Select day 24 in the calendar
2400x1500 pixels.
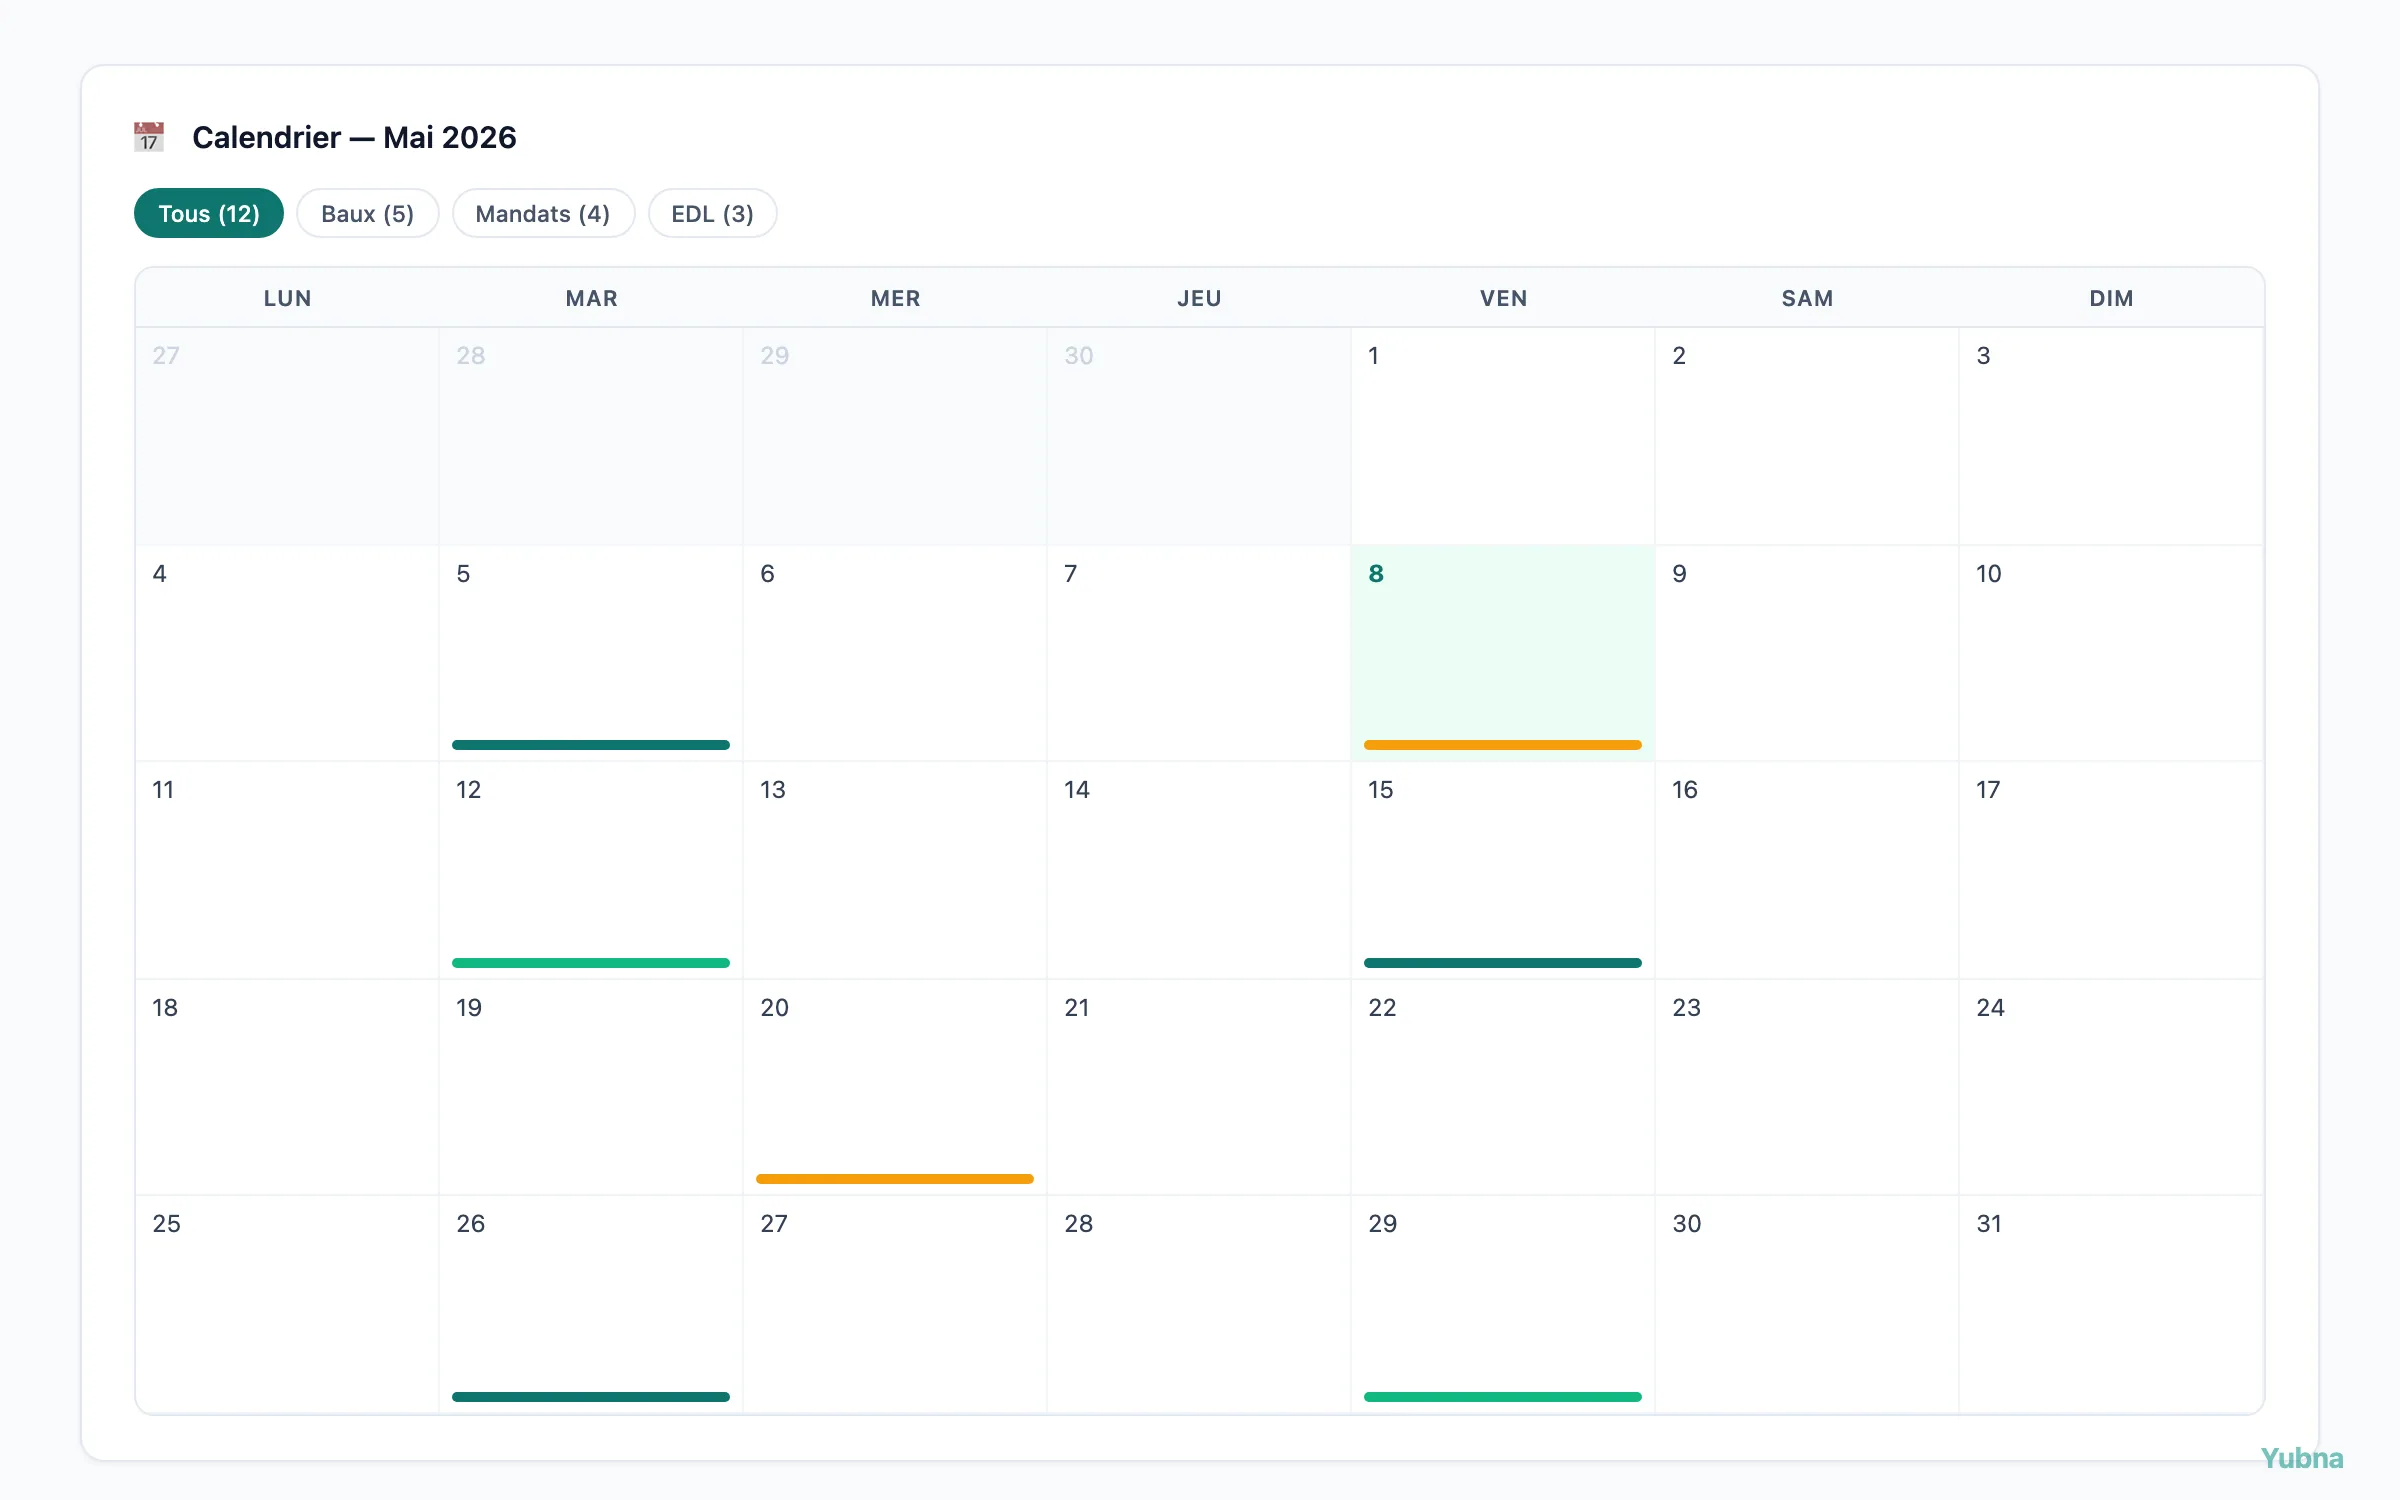(2111, 1087)
